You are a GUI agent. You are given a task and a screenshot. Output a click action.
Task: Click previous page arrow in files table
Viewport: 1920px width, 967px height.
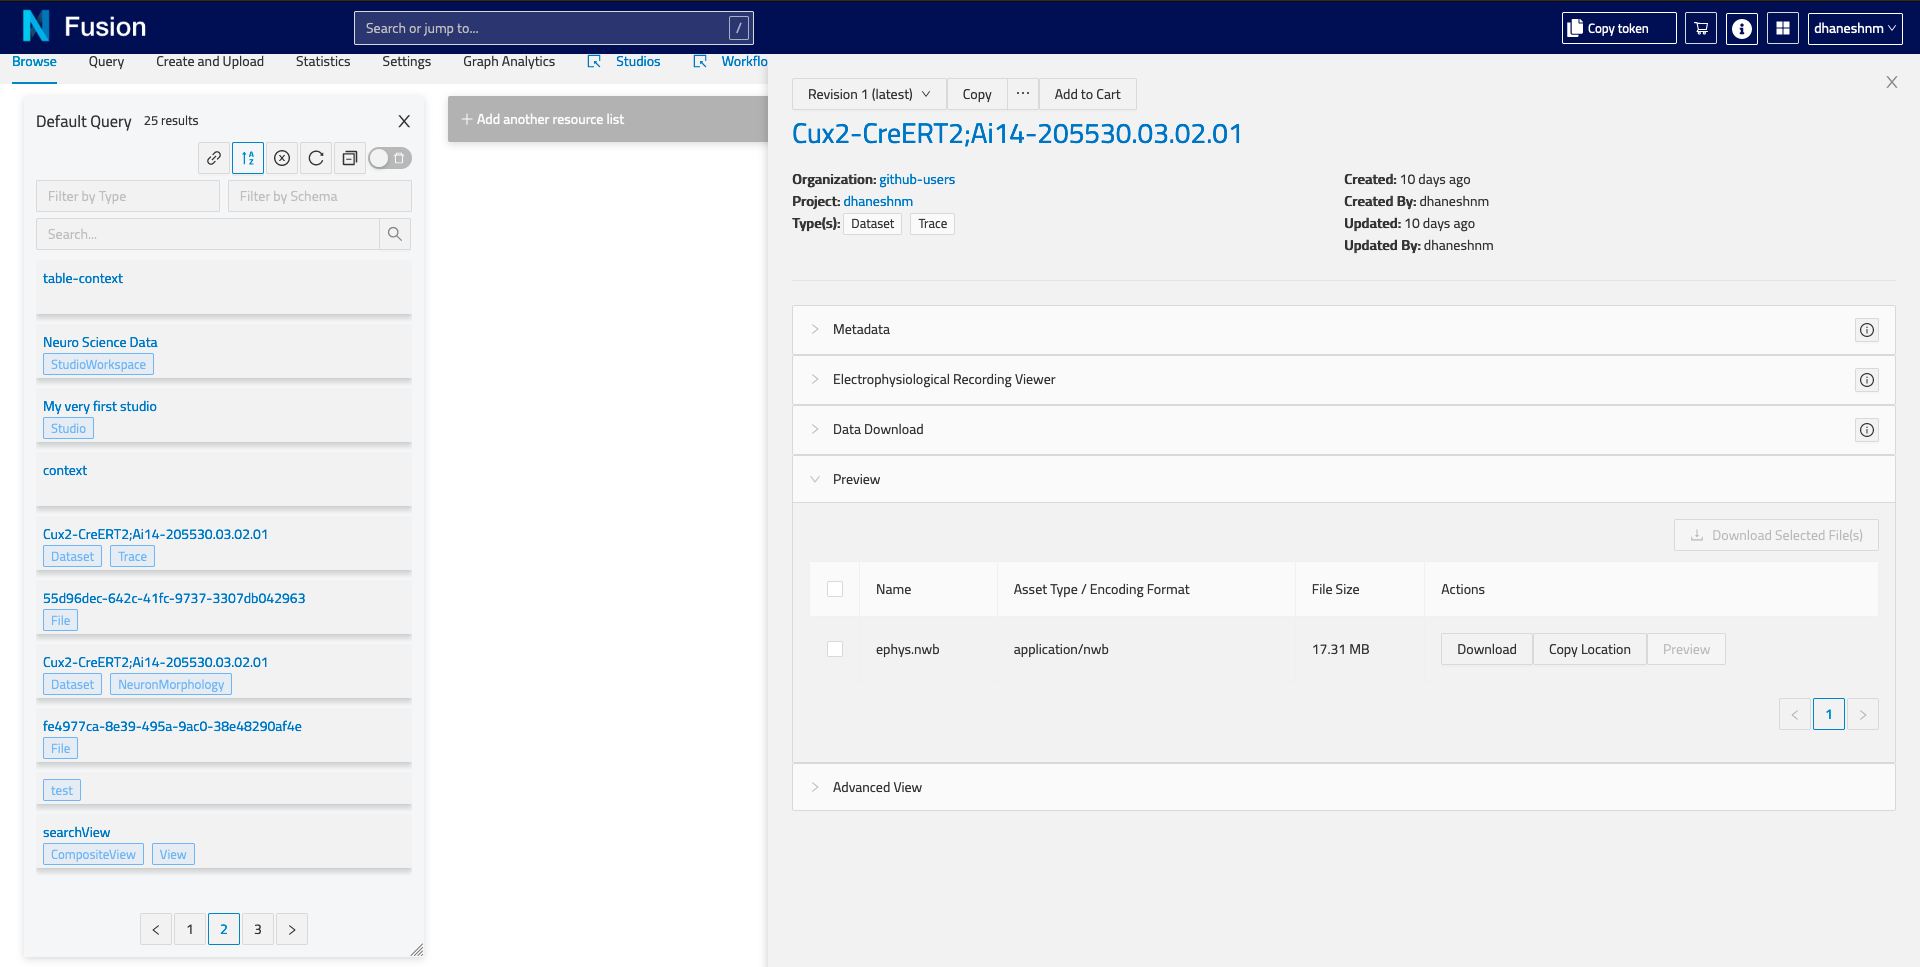click(x=1795, y=714)
